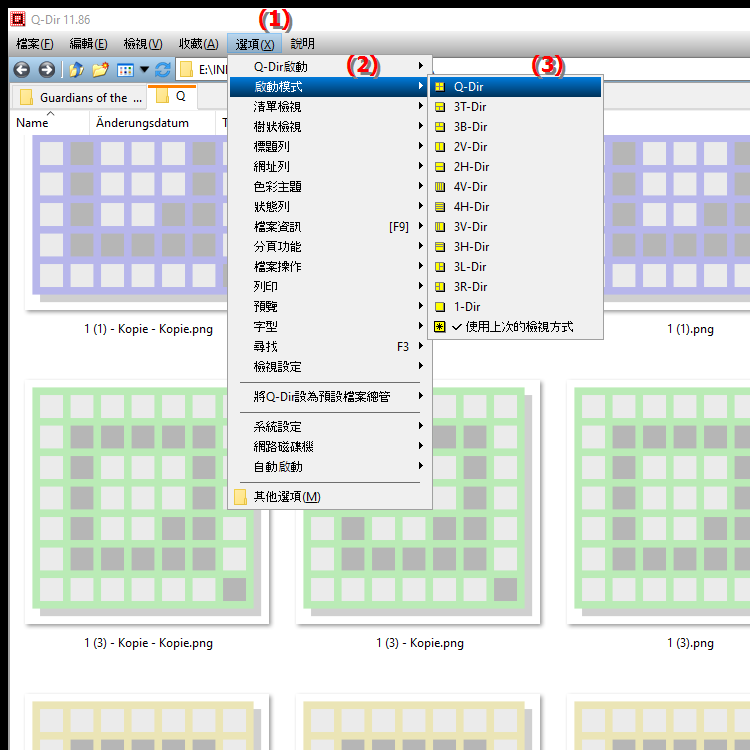The image size is (750, 750).
Task: Click the 2H-Dir layout icon
Action: point(440,167)
